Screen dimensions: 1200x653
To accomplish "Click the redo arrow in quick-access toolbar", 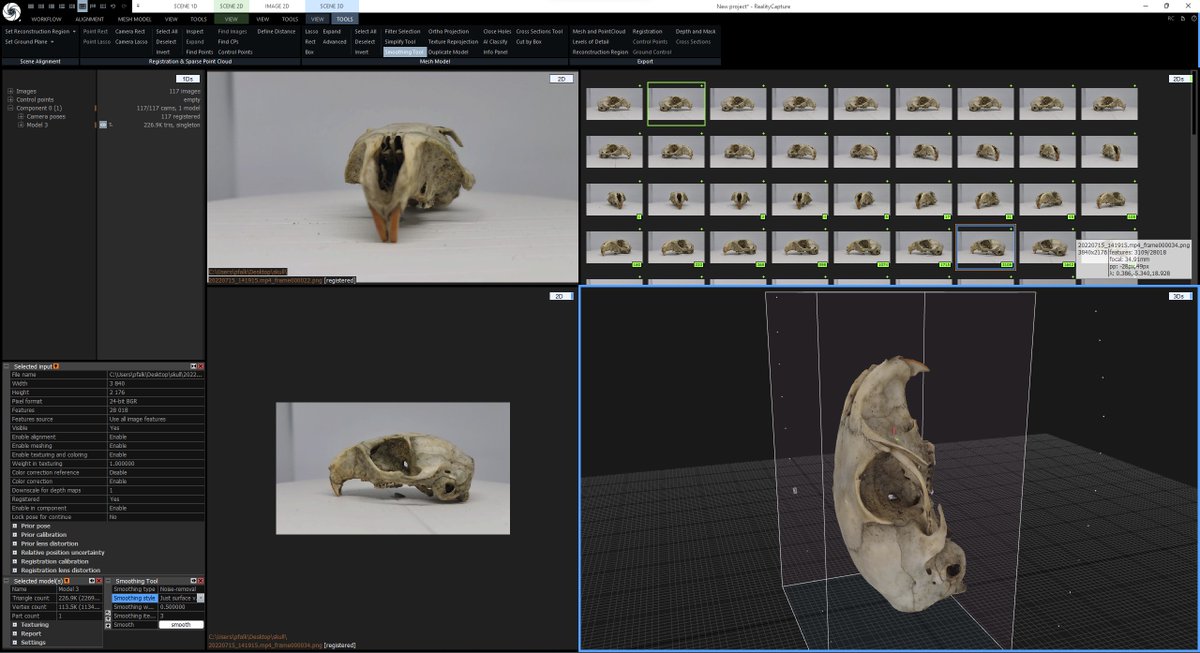I will point(124,6).
